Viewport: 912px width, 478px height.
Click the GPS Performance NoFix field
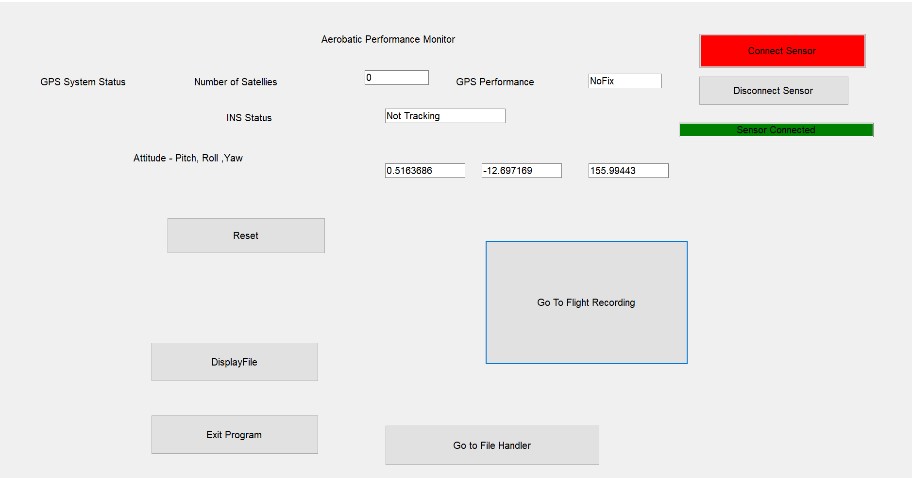tap(625, 81)
